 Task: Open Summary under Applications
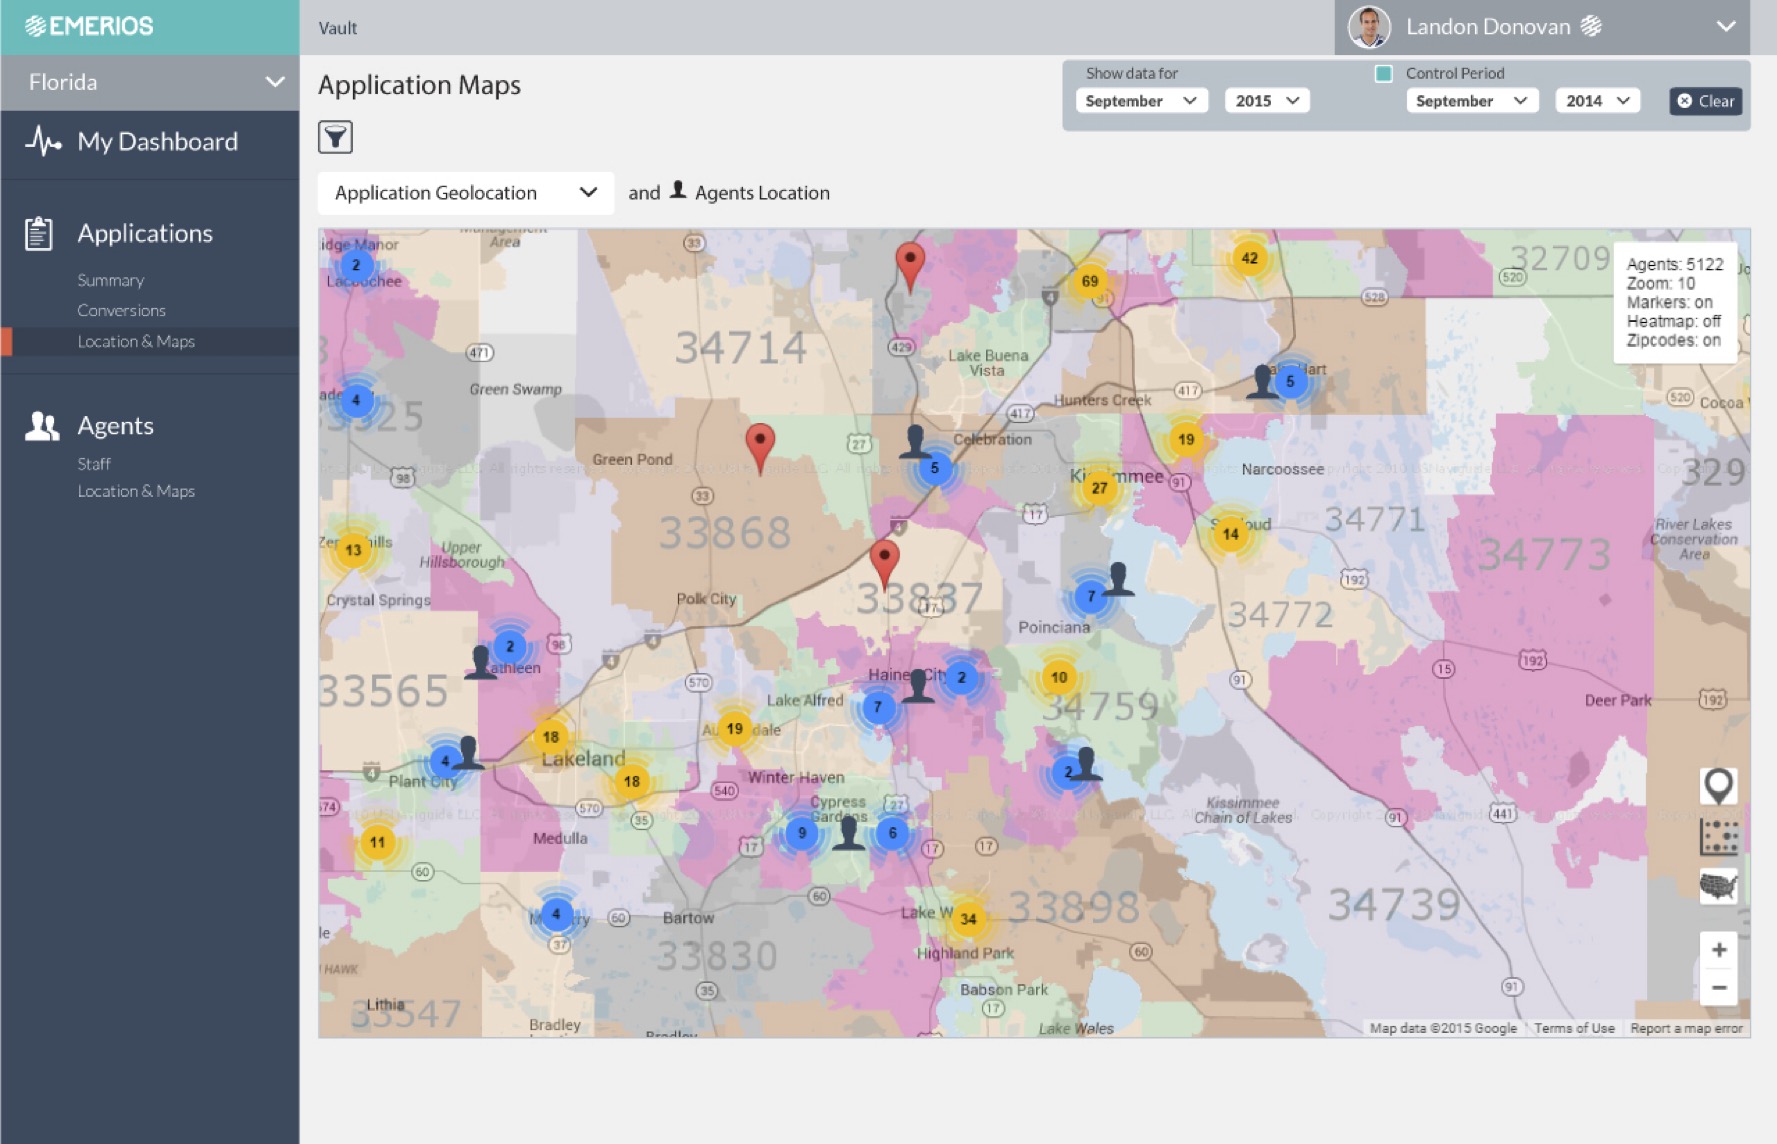click(x=110, y=280)
